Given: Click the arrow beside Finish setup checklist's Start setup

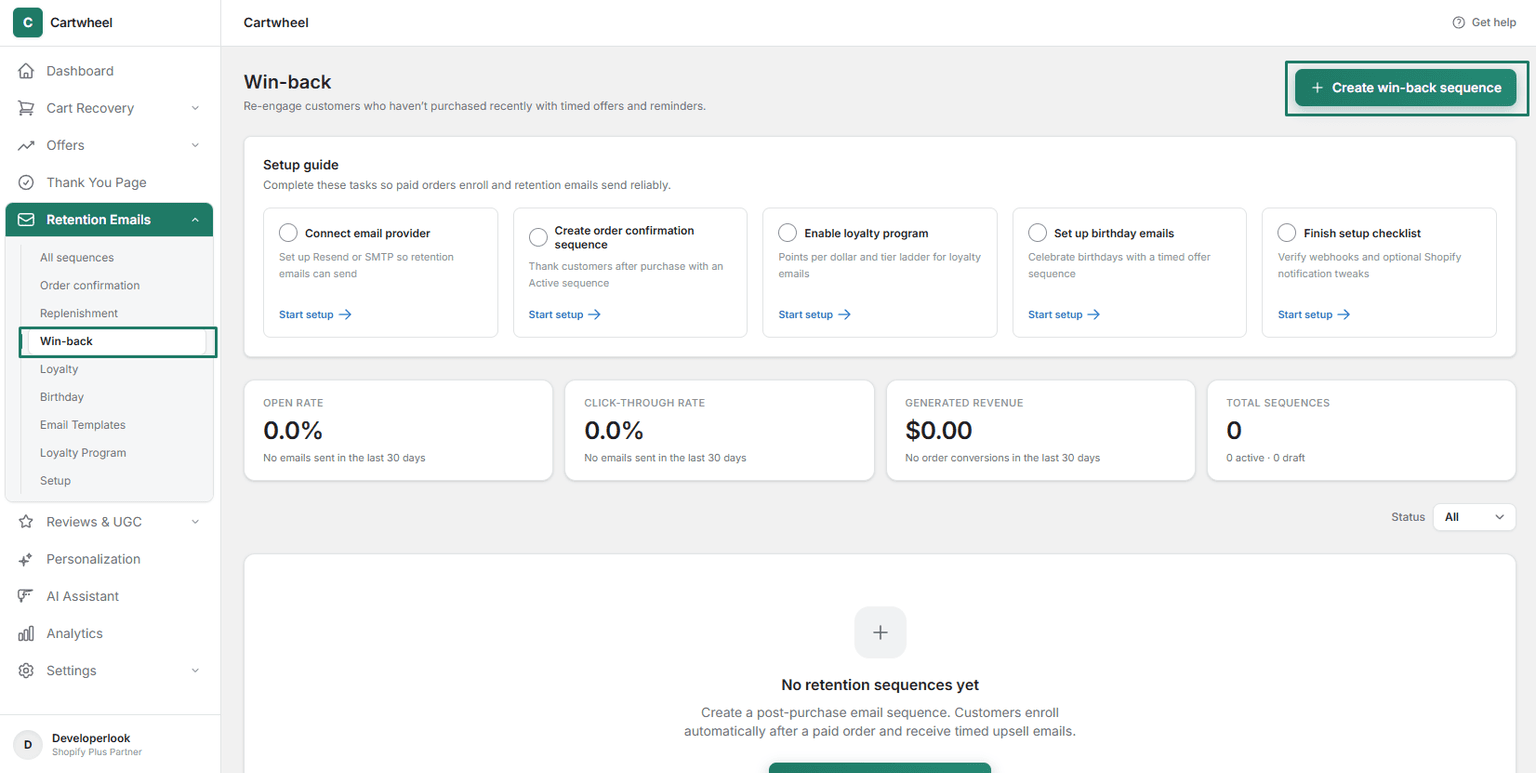Looking at the screenshot, I should pos(1344,314).
